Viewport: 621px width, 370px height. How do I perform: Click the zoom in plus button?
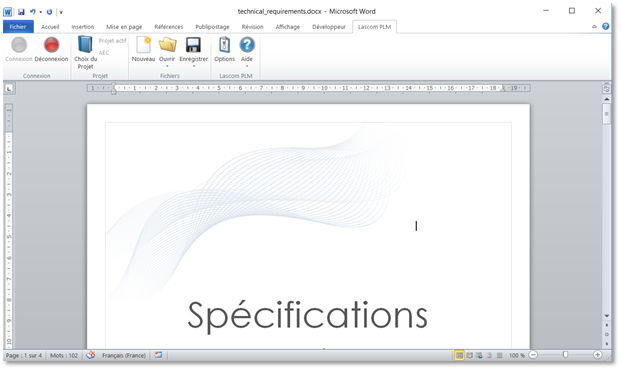597,355
